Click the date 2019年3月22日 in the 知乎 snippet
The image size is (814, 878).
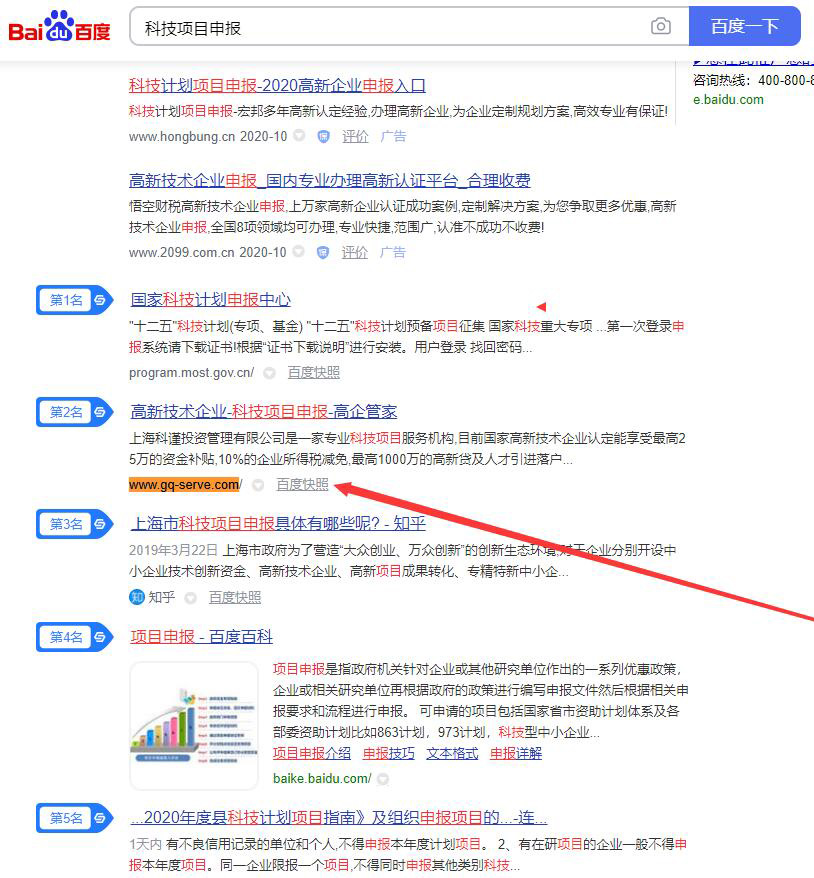[173, 550]
